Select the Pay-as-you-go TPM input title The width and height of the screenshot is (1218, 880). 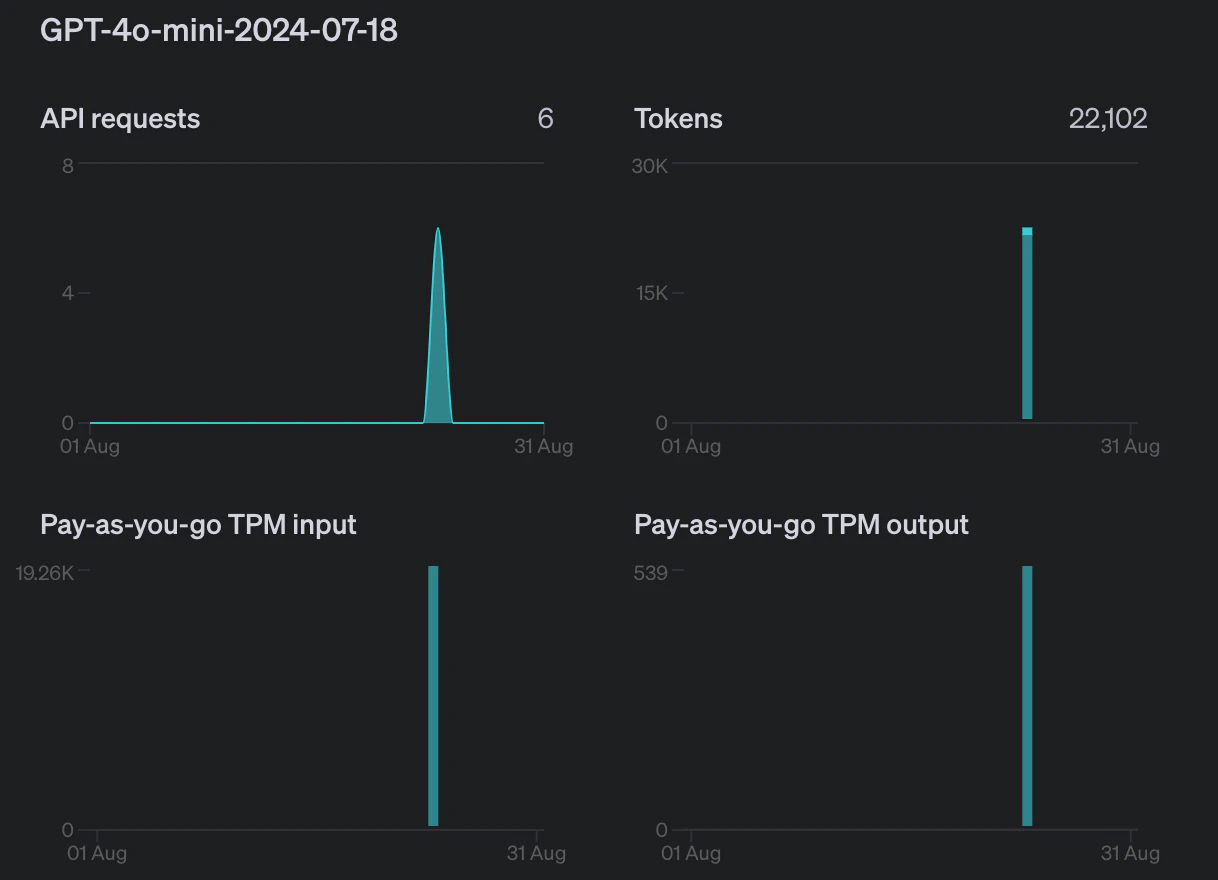[198, 524]
